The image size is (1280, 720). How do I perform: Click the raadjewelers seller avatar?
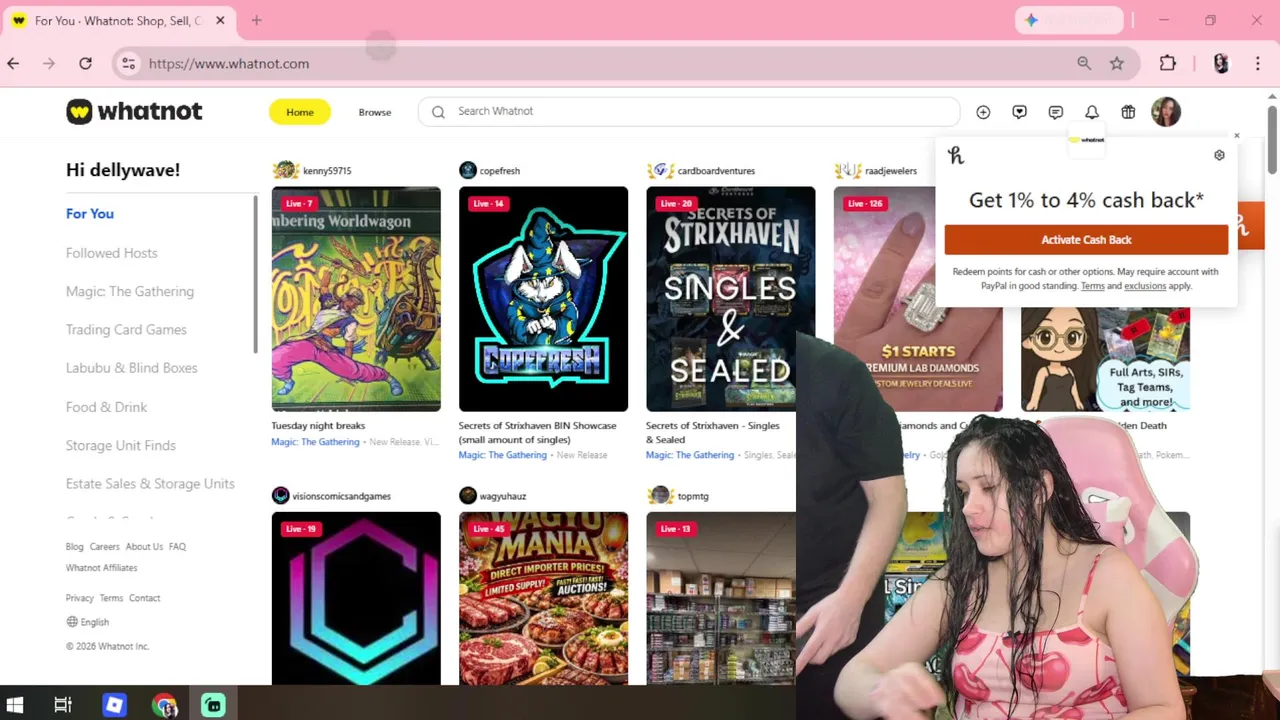[x=847, y=170]
